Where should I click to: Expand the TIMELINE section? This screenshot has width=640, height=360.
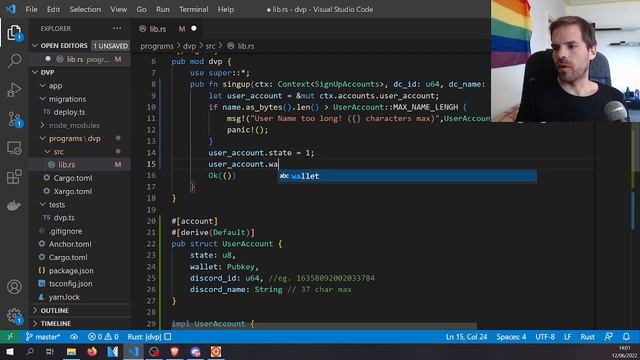pyautogui.click(x=56, y=324)
